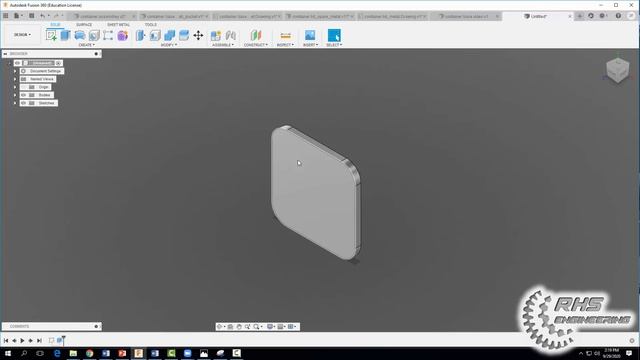This screenshot has height=360, width=640.
Task: Jump to timeline end
Action: (39, 340)
